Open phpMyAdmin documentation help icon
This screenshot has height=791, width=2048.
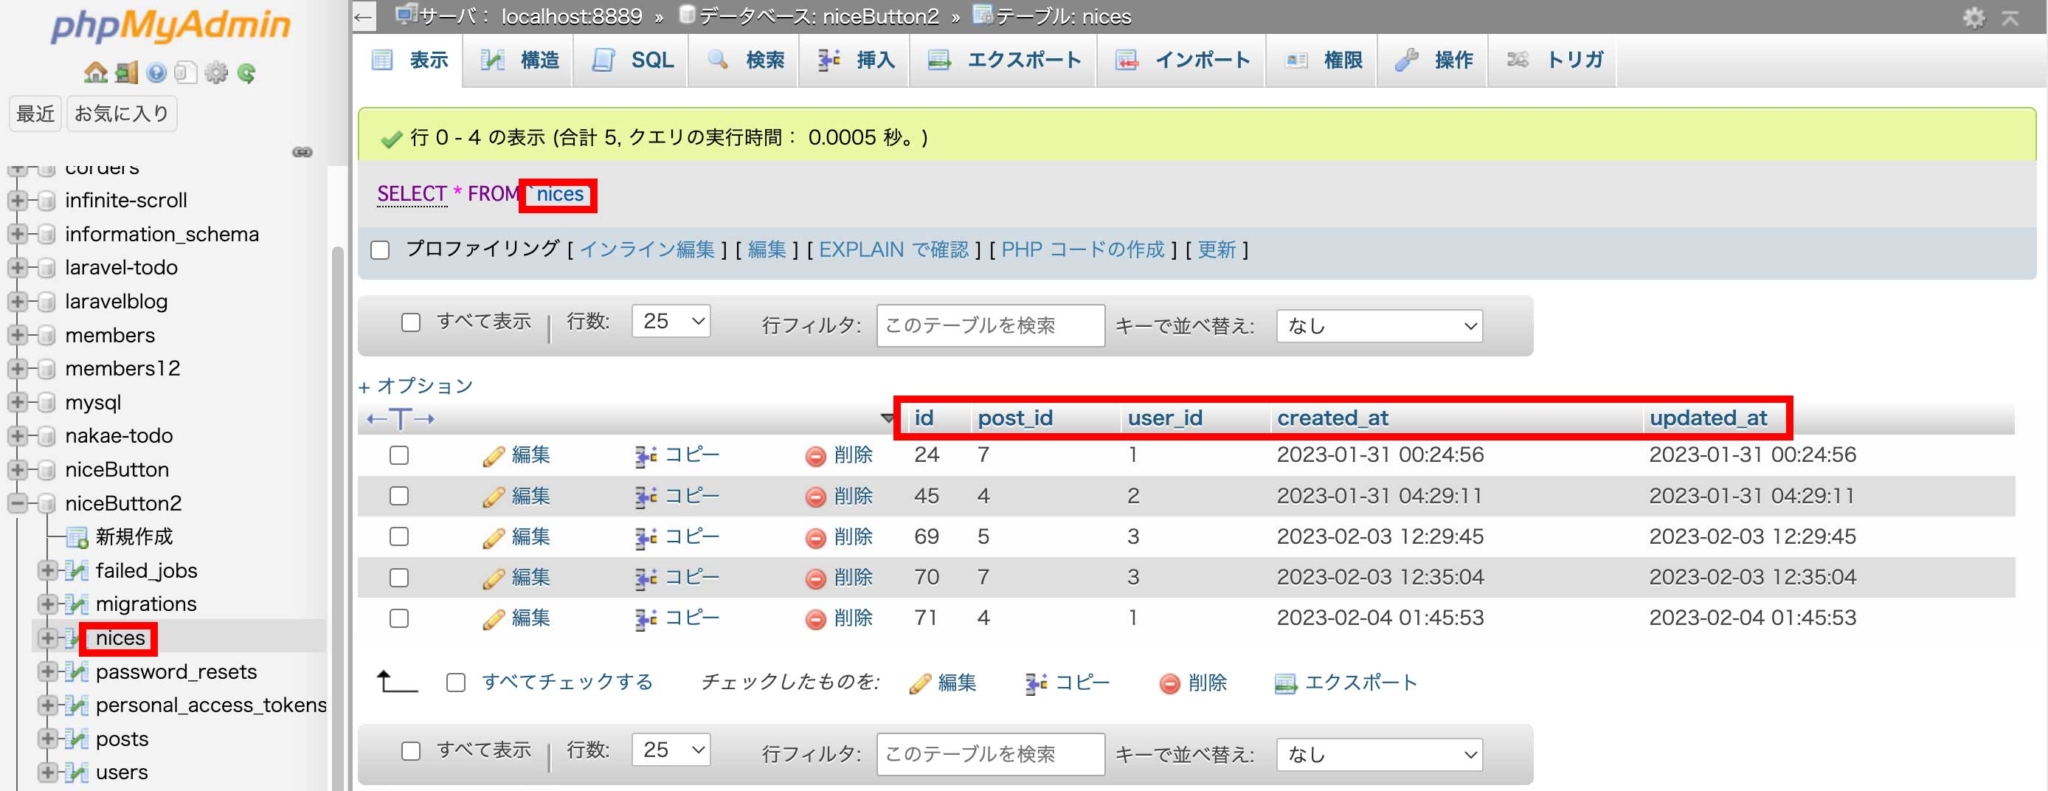tap(156, 73)
